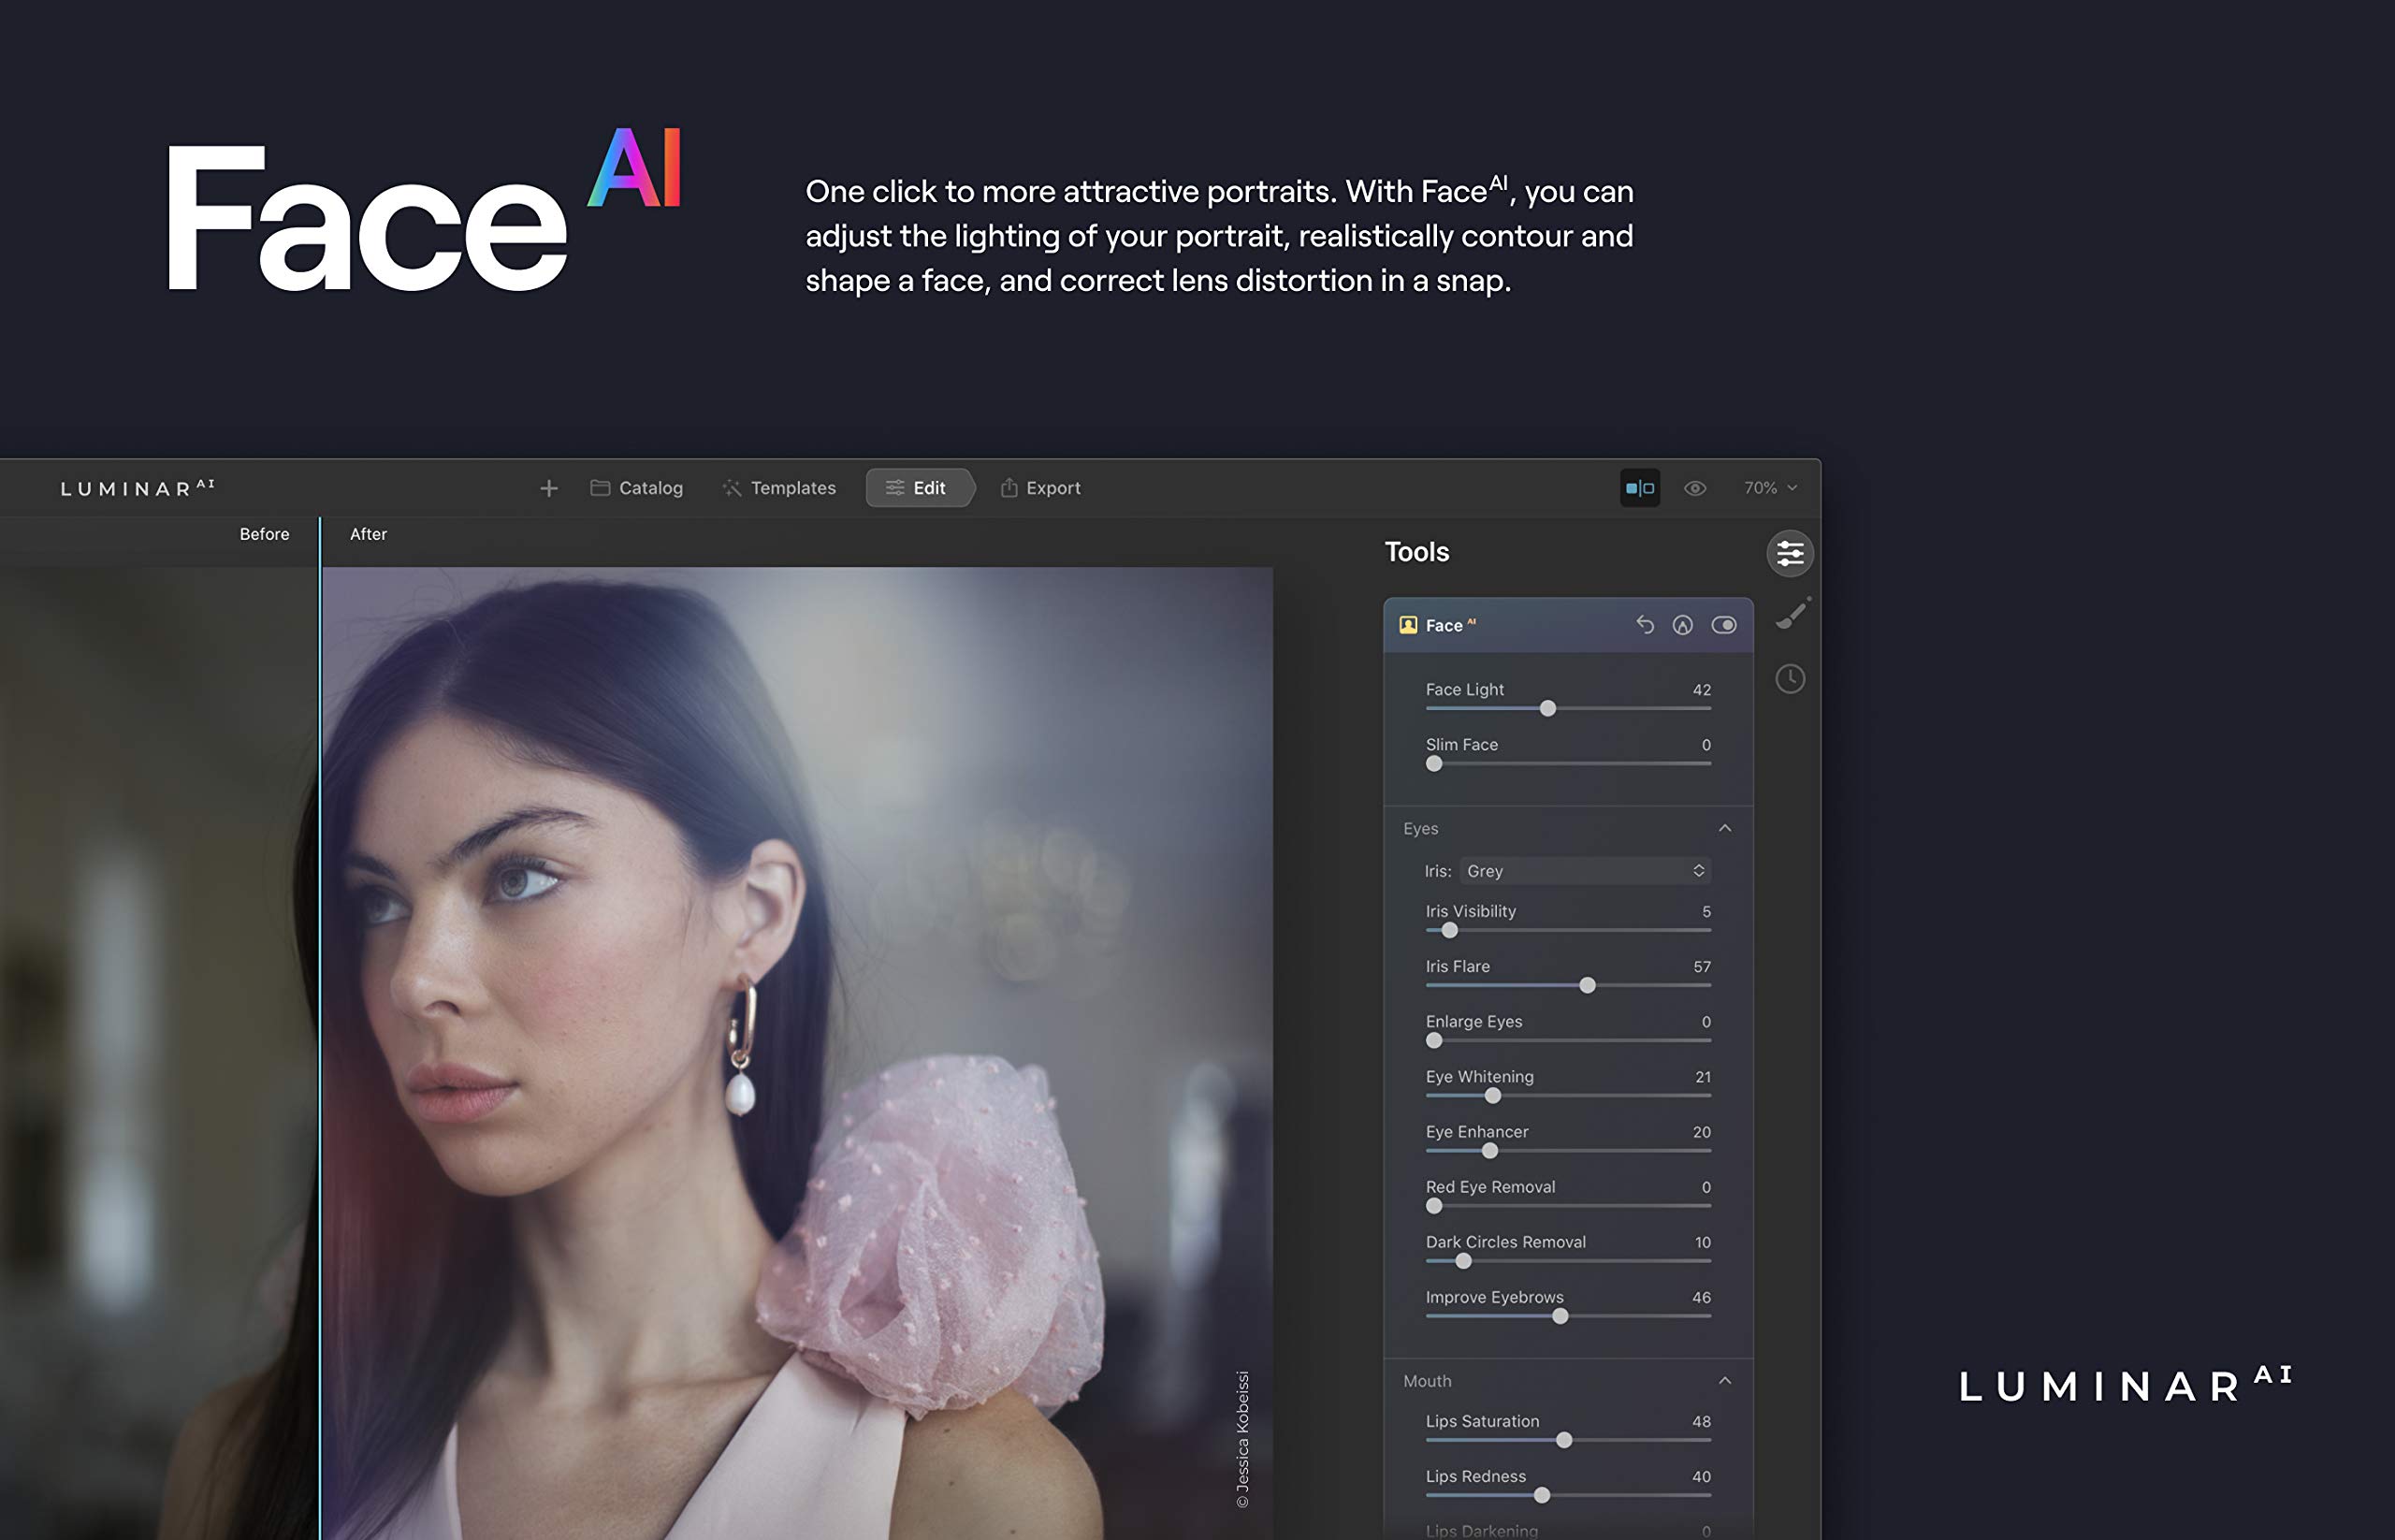2395x1540 pixels.
Task: Toggle Face AI tool visibility switch
Action: pyautogui.click(x=1723, y=625)
